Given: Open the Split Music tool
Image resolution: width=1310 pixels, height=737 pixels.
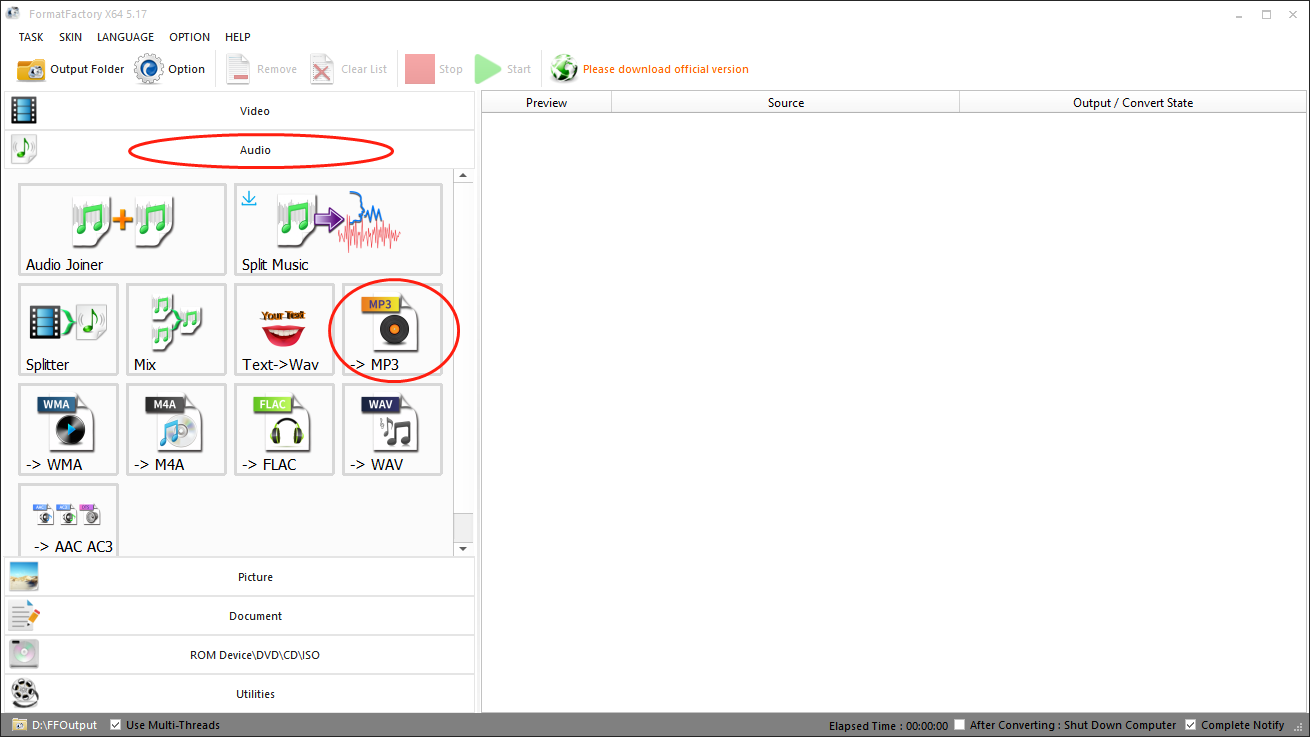Looking at the screenshot, I should coord(338,229).
